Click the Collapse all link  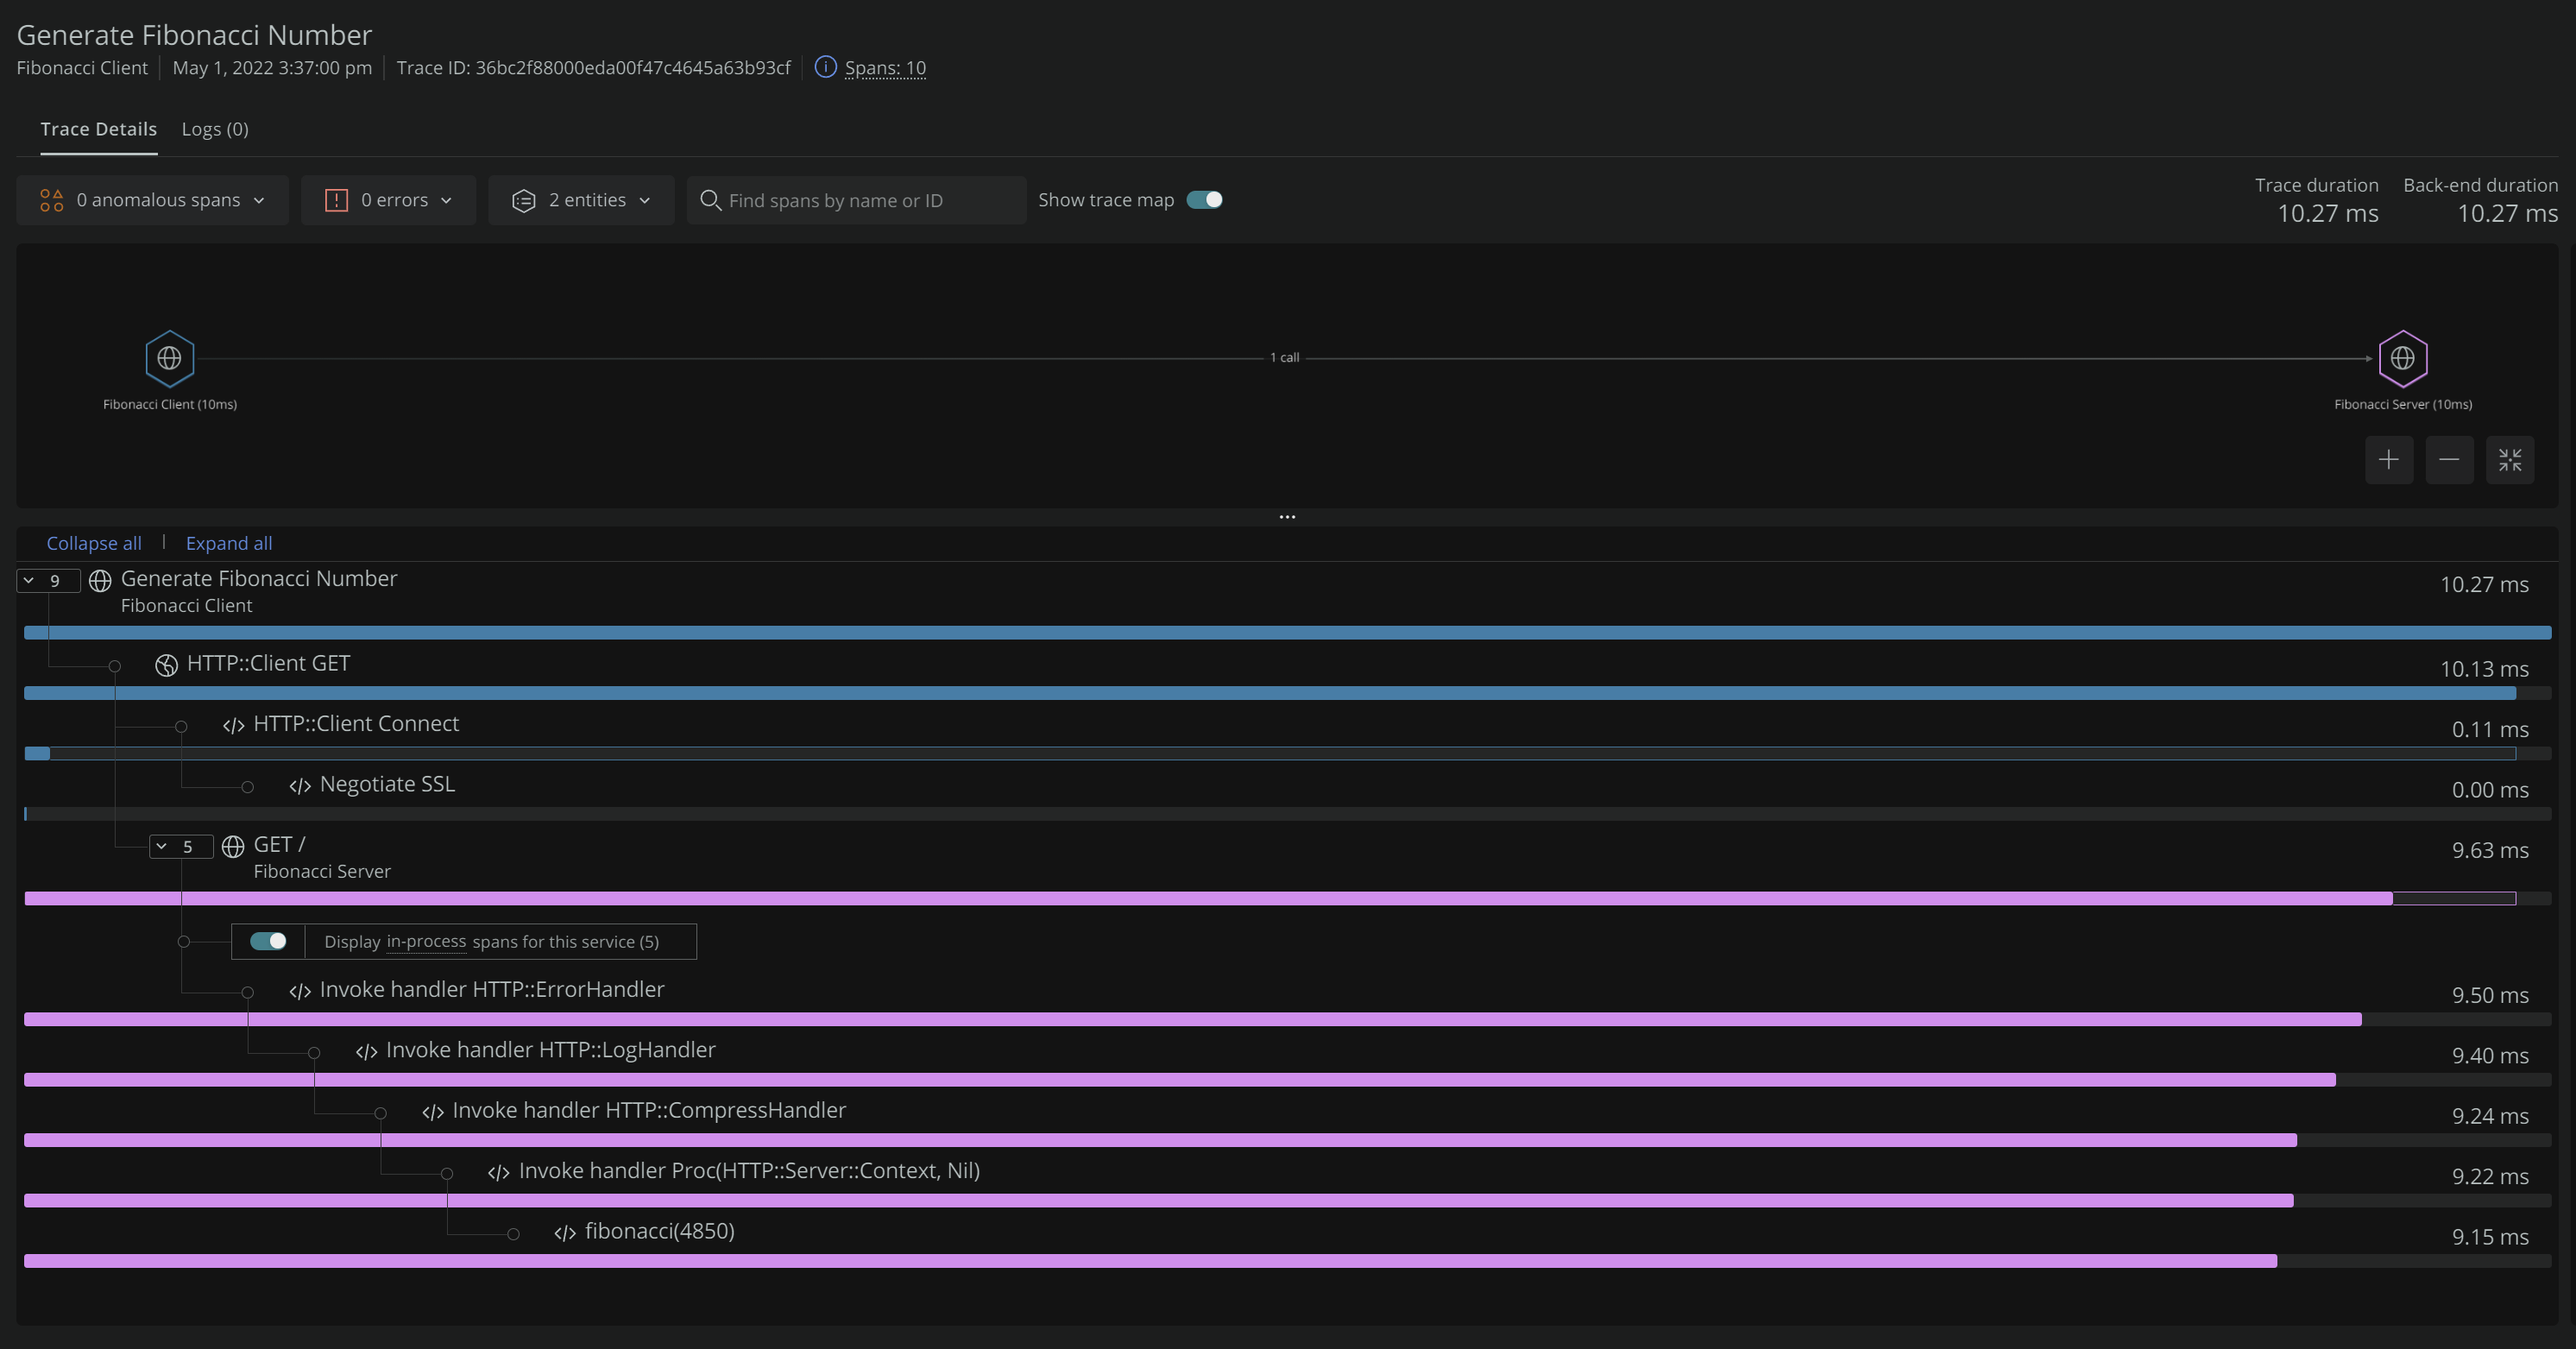[94, 543]
